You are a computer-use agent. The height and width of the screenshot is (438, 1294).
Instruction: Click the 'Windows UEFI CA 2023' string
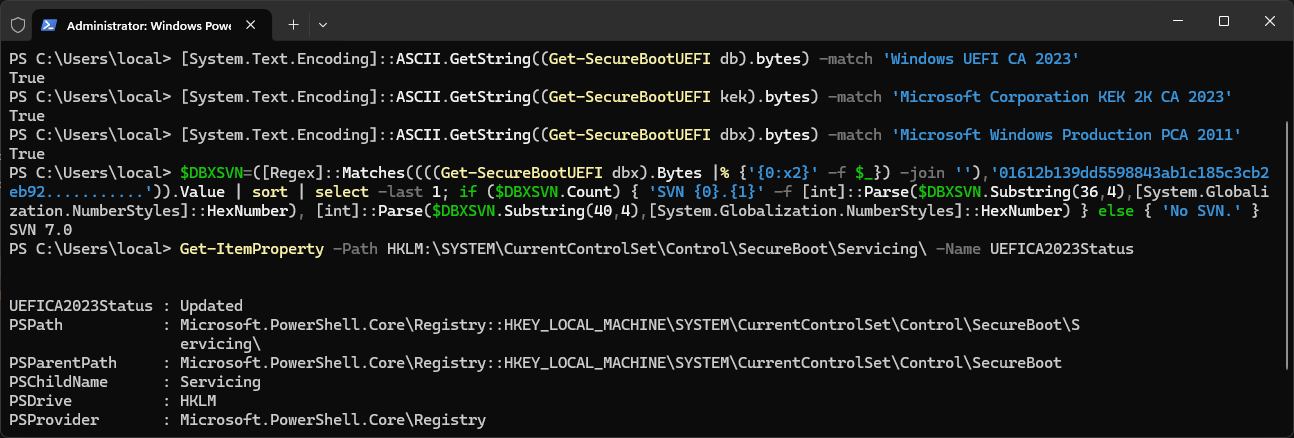[981, 58]
